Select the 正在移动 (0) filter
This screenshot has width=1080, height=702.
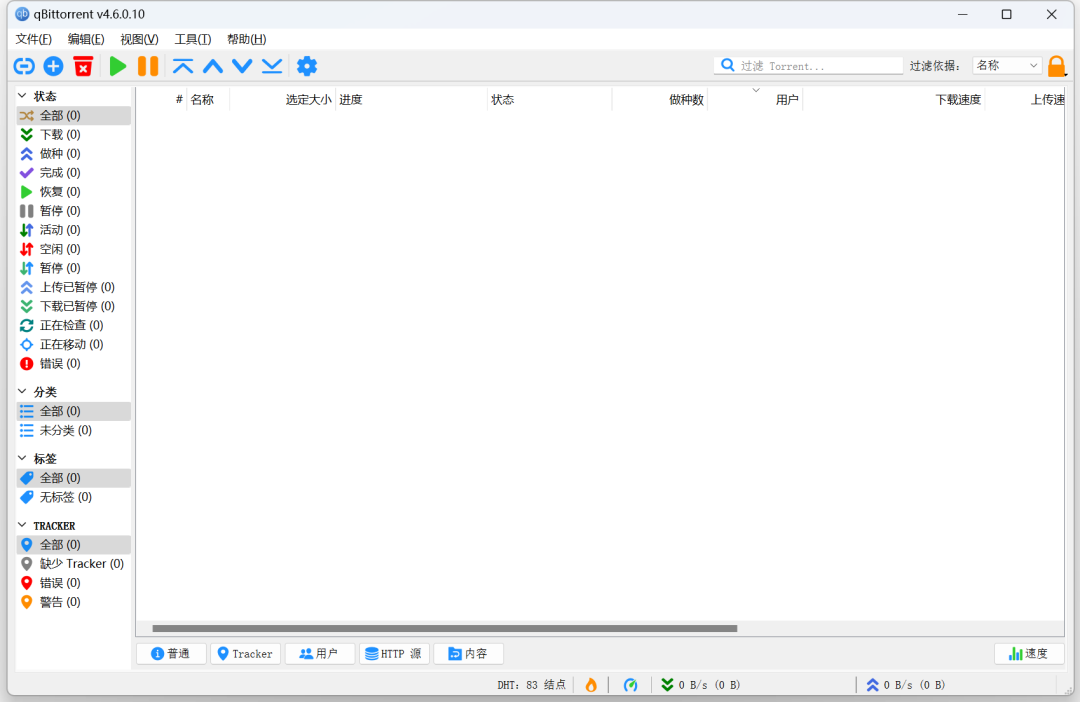click(x=74, y=344)
